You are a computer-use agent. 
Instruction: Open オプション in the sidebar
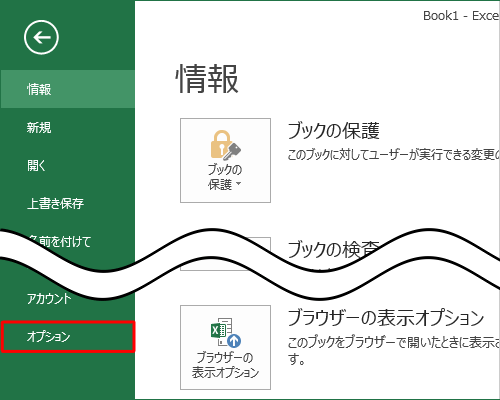[68, 337]
